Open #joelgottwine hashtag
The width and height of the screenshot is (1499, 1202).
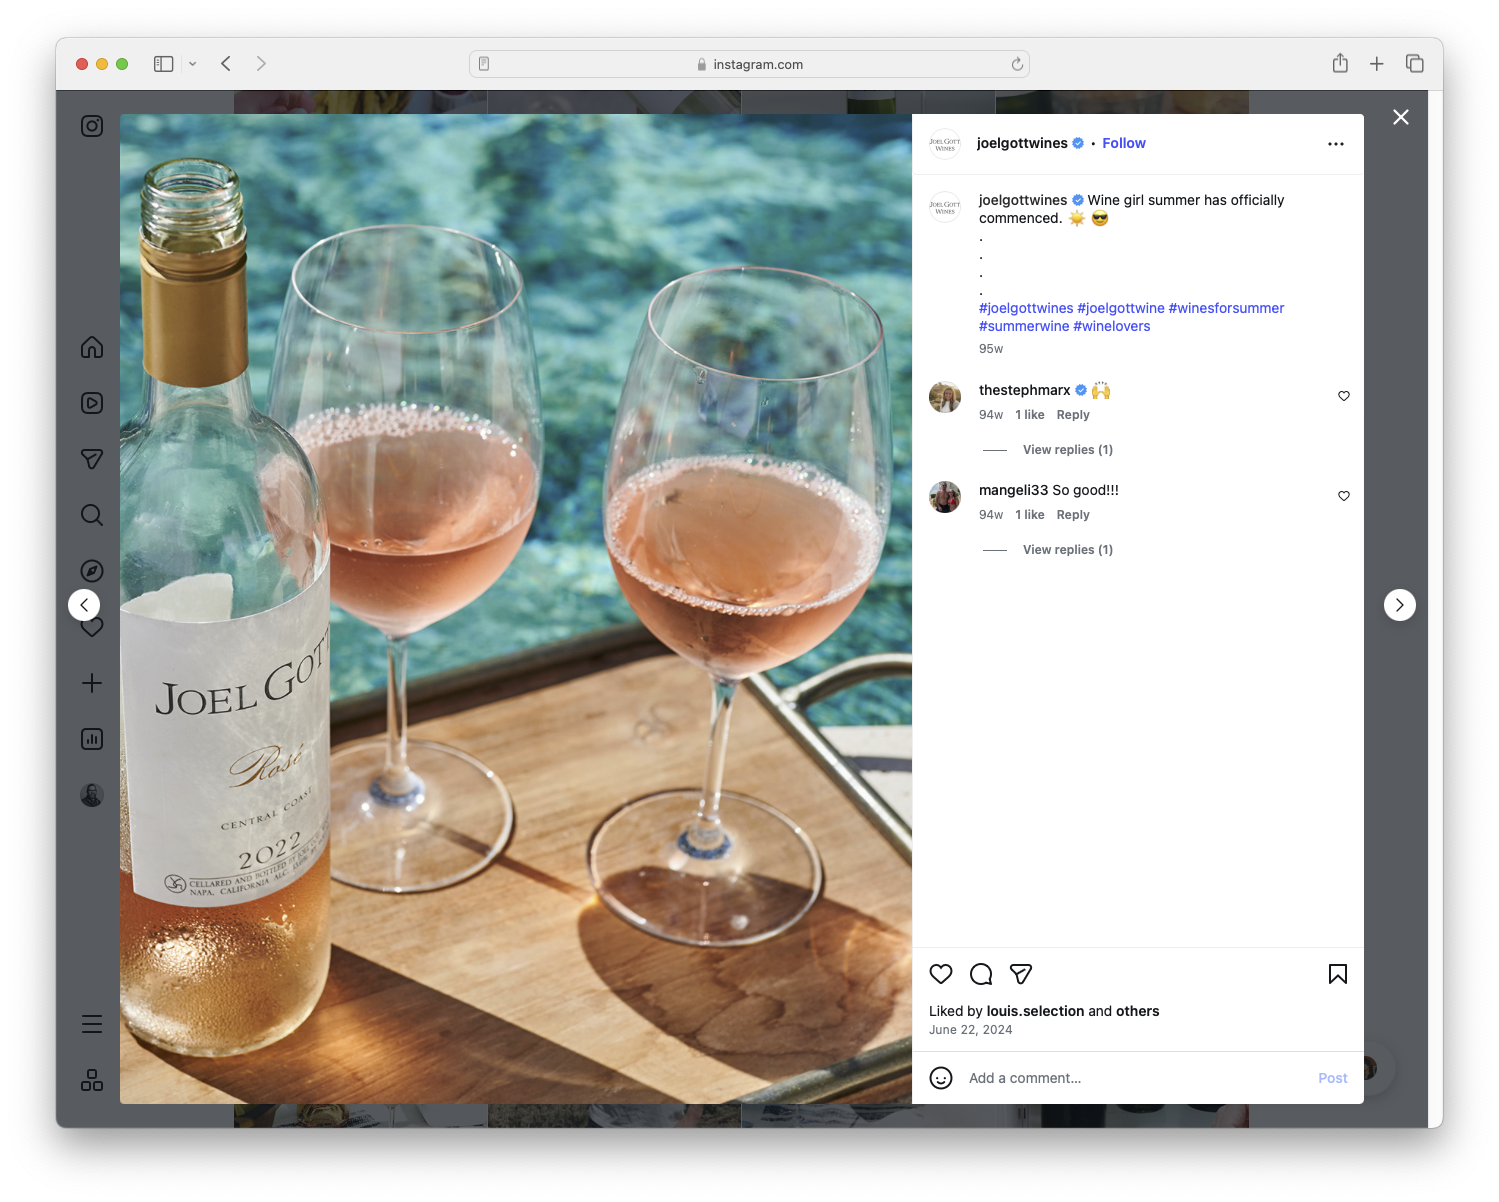[1121, 308]
